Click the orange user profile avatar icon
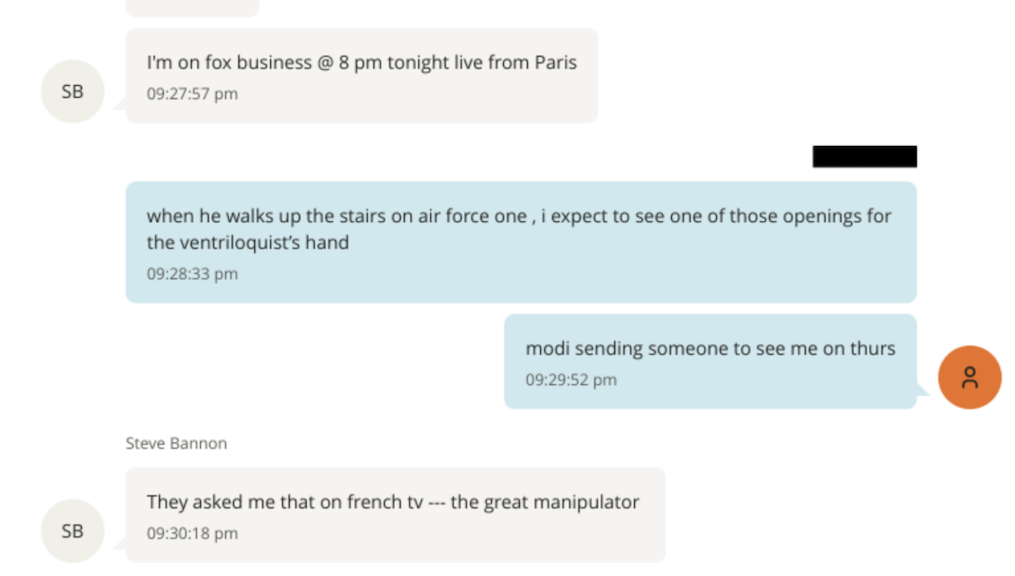 [969, 377]
